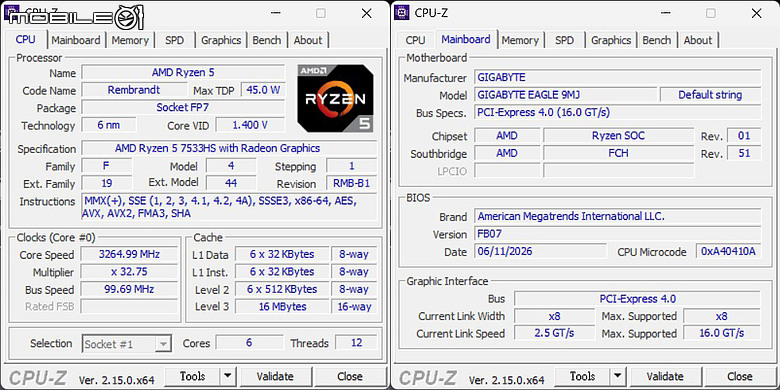780x390 pixels.
Task: Click the Model field GIGABYTE EAGLE 9MJ
Action: [566, 95]
